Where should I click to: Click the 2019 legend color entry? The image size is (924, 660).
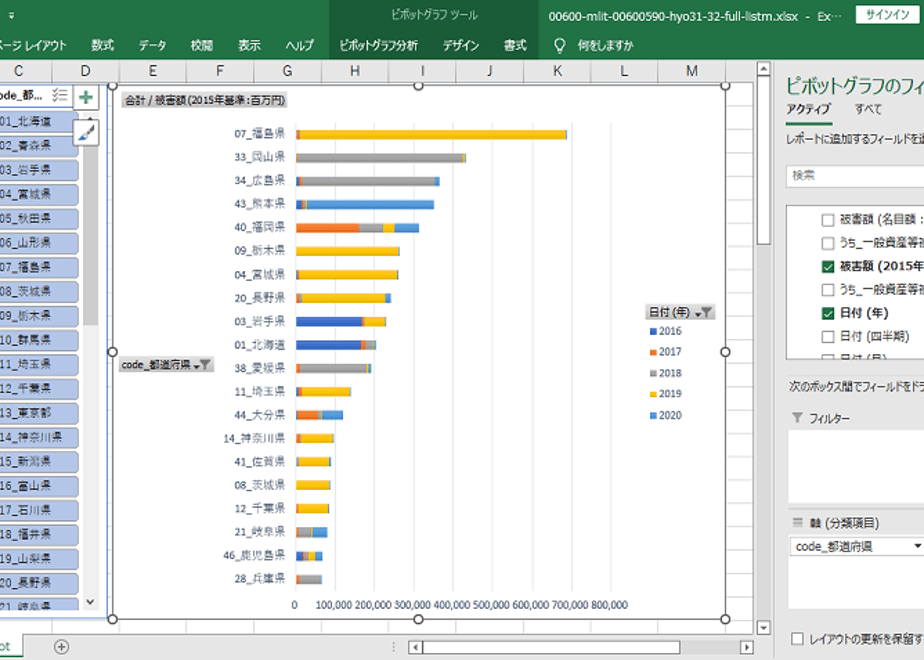click(665, 394)
